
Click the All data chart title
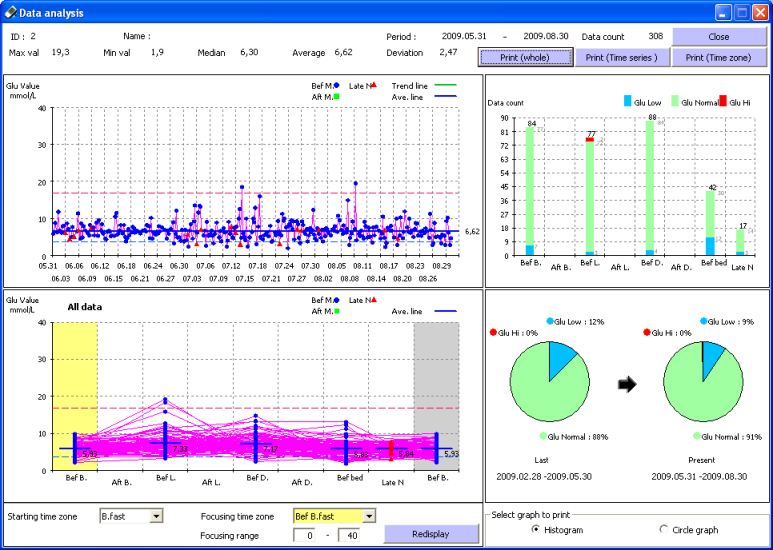(x=85, y=307)
